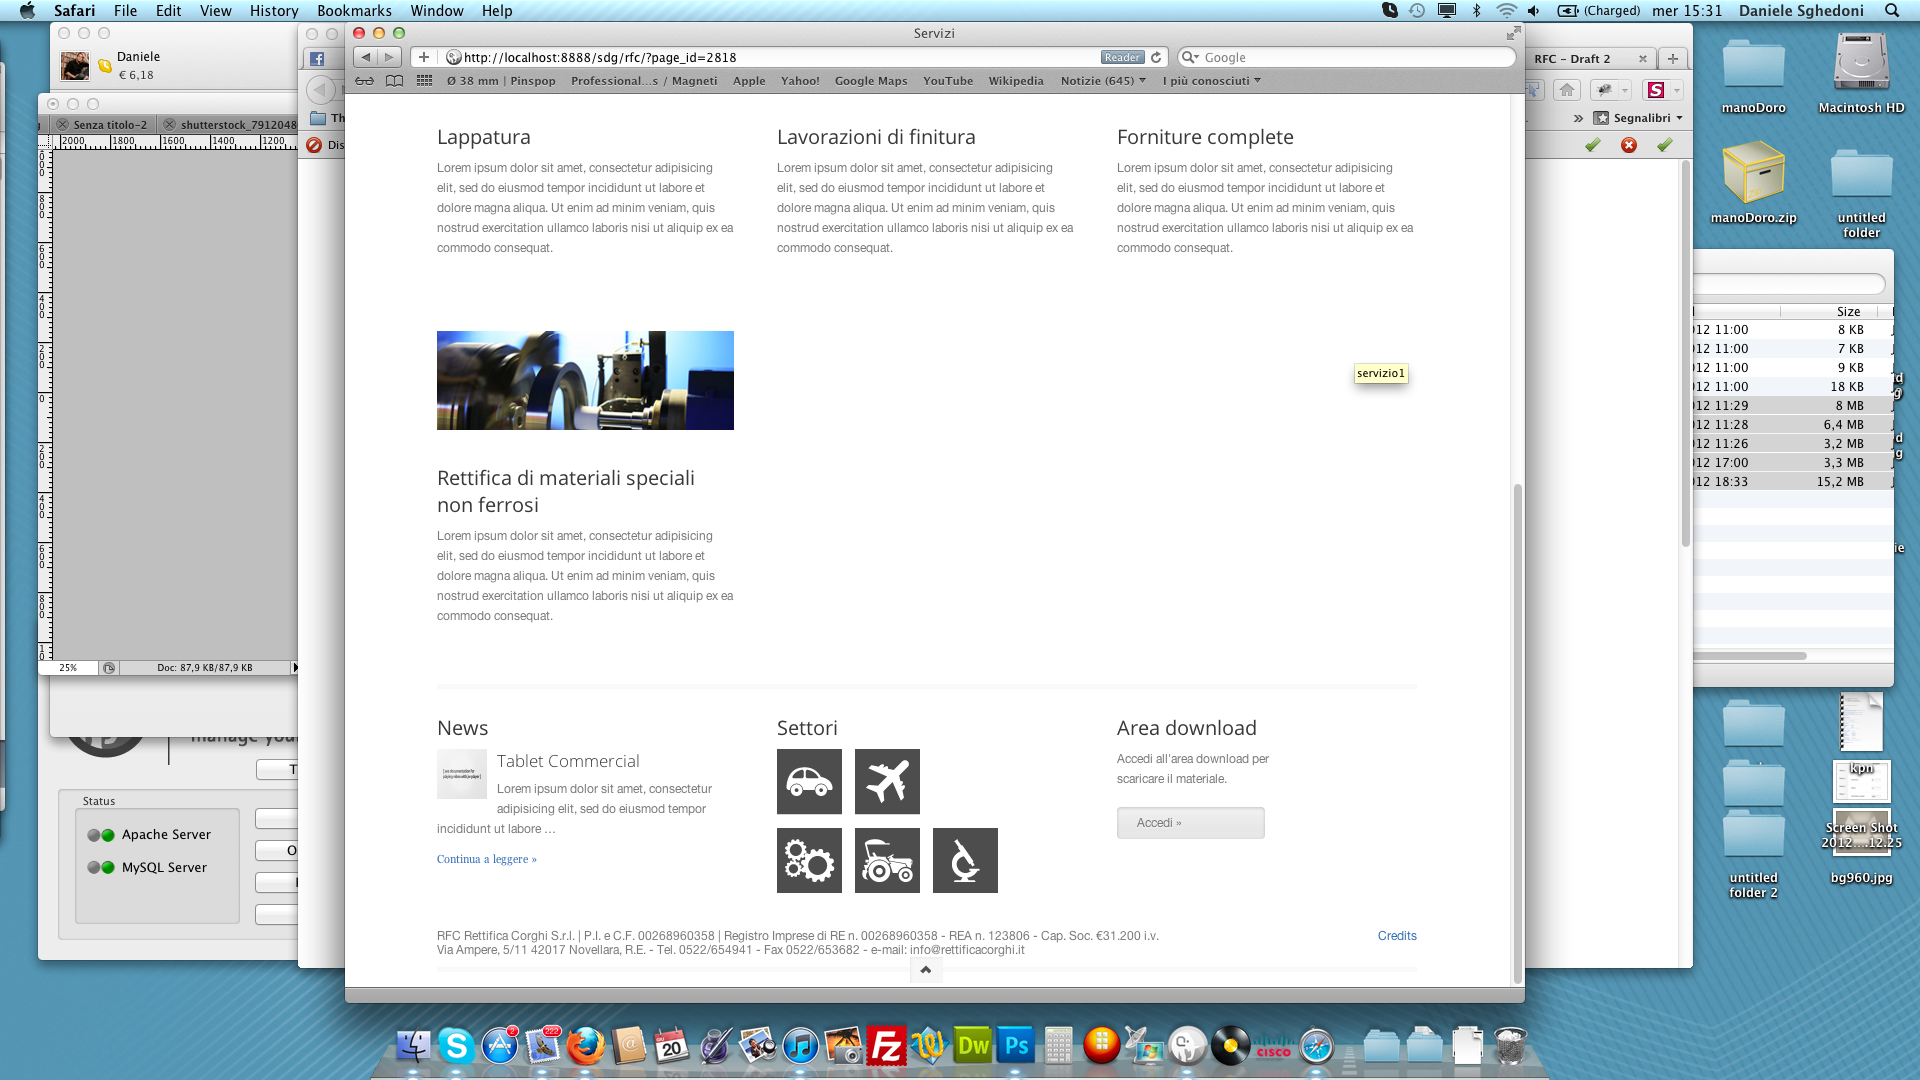Expand the toolbar overflow chevron in Firefox
The image size is (1920, 1080).
point(1578,118)
